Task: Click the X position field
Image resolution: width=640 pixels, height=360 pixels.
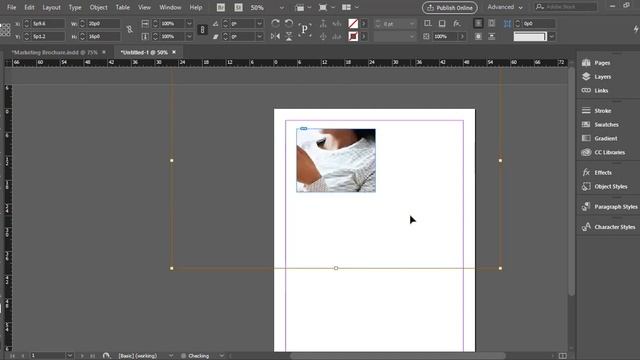Action: (48, 24)
